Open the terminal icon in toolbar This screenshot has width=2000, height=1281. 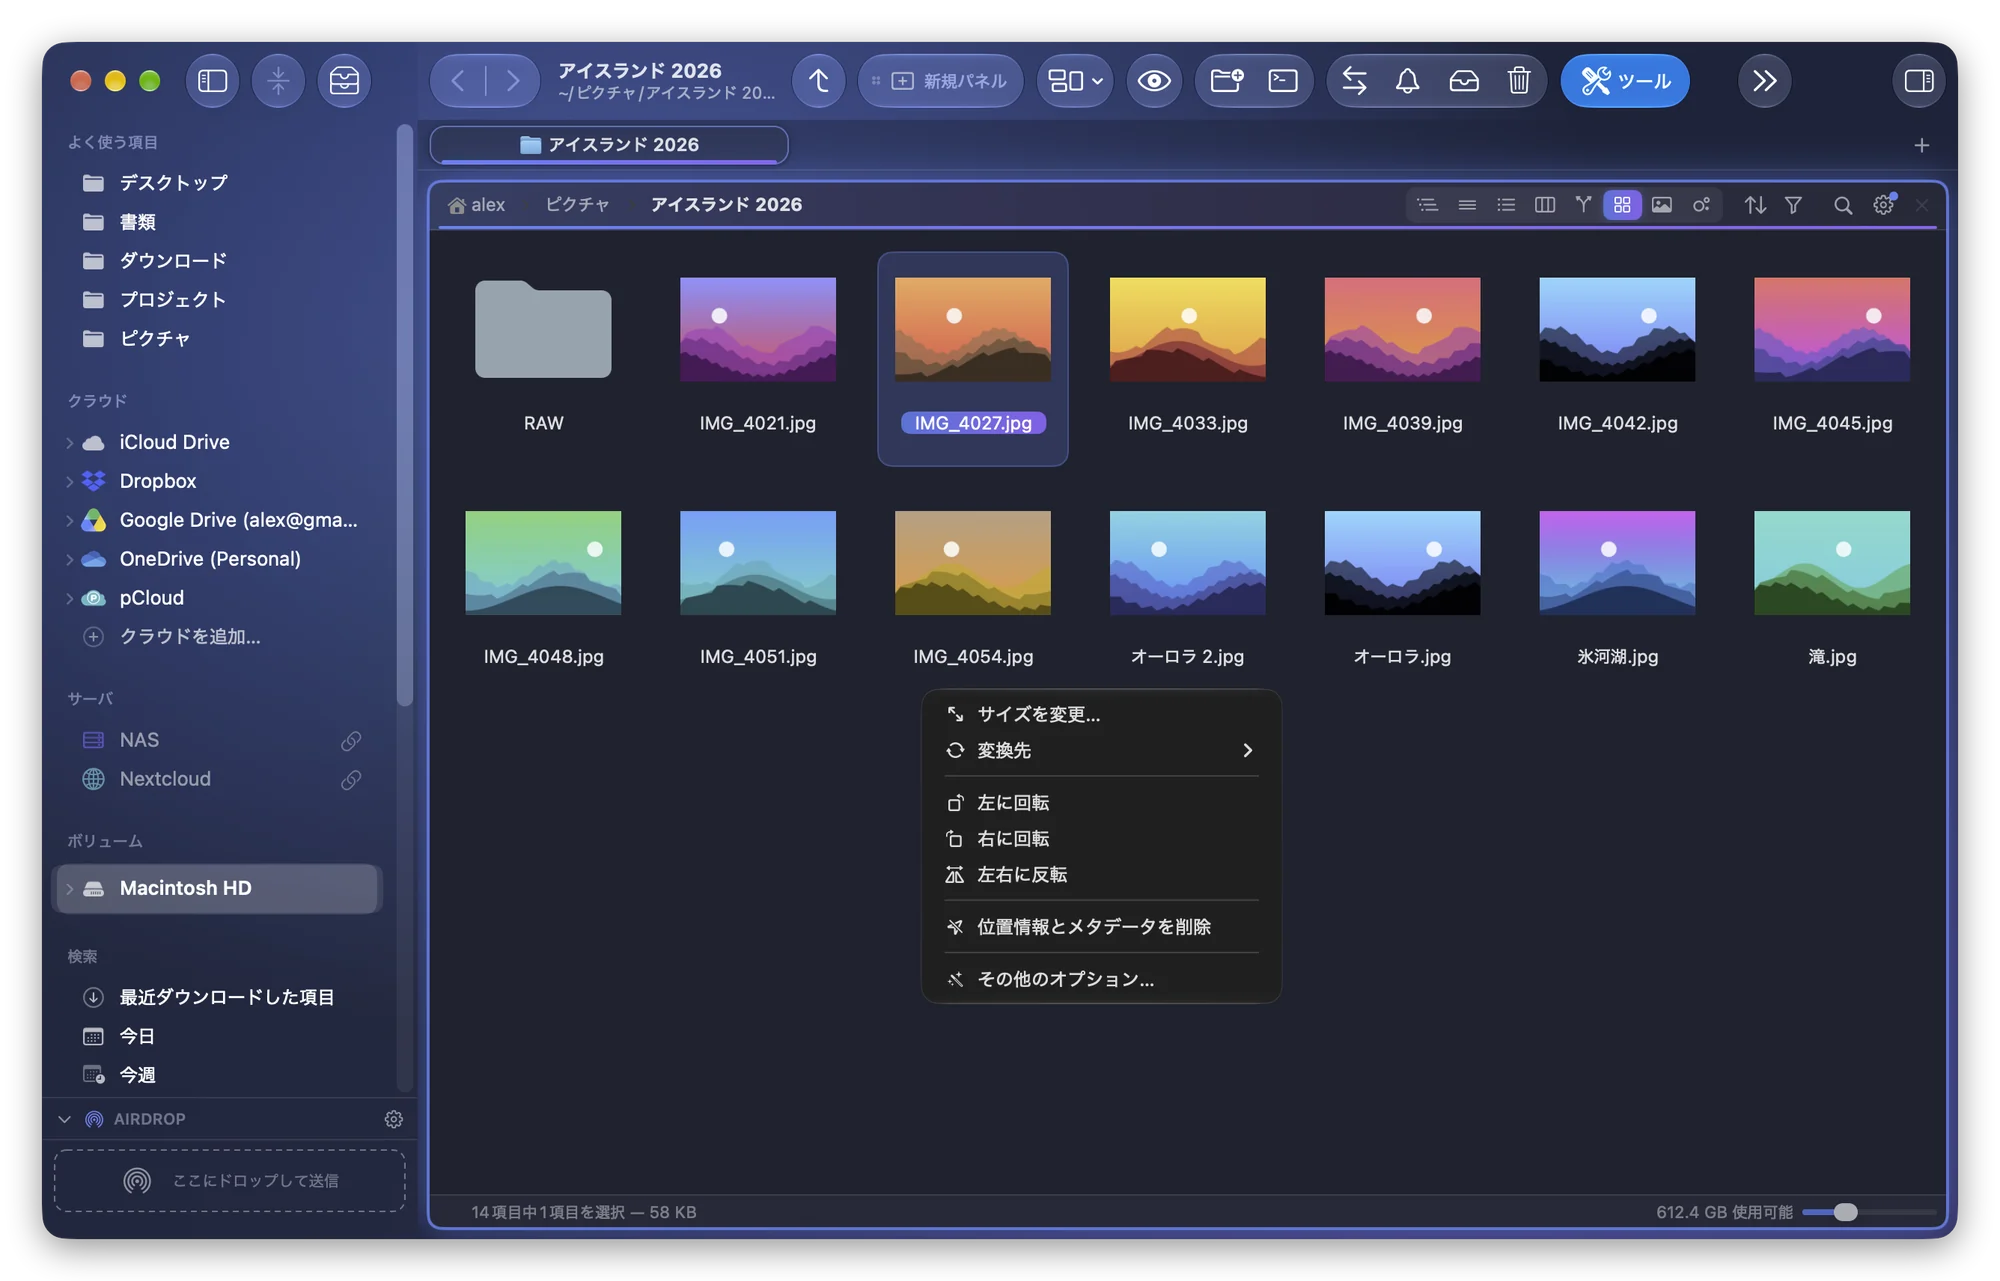click(1282, 81)
